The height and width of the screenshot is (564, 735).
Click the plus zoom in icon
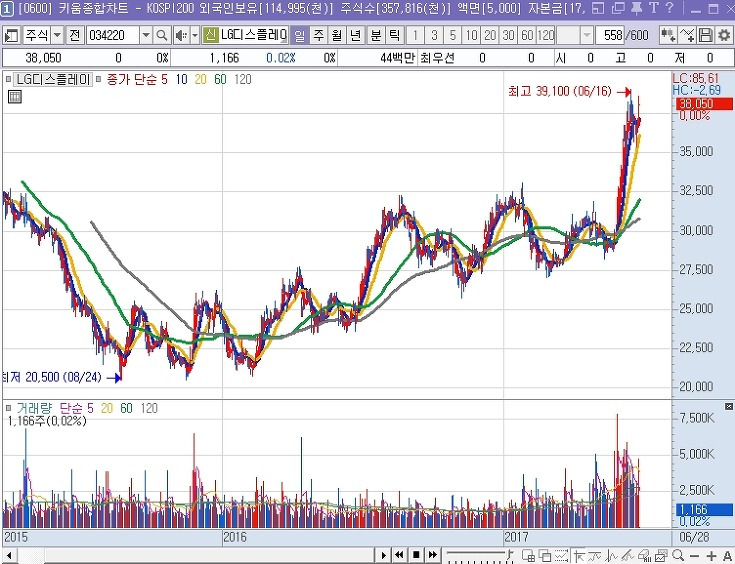pyautogui.click(x=711, y=556)
